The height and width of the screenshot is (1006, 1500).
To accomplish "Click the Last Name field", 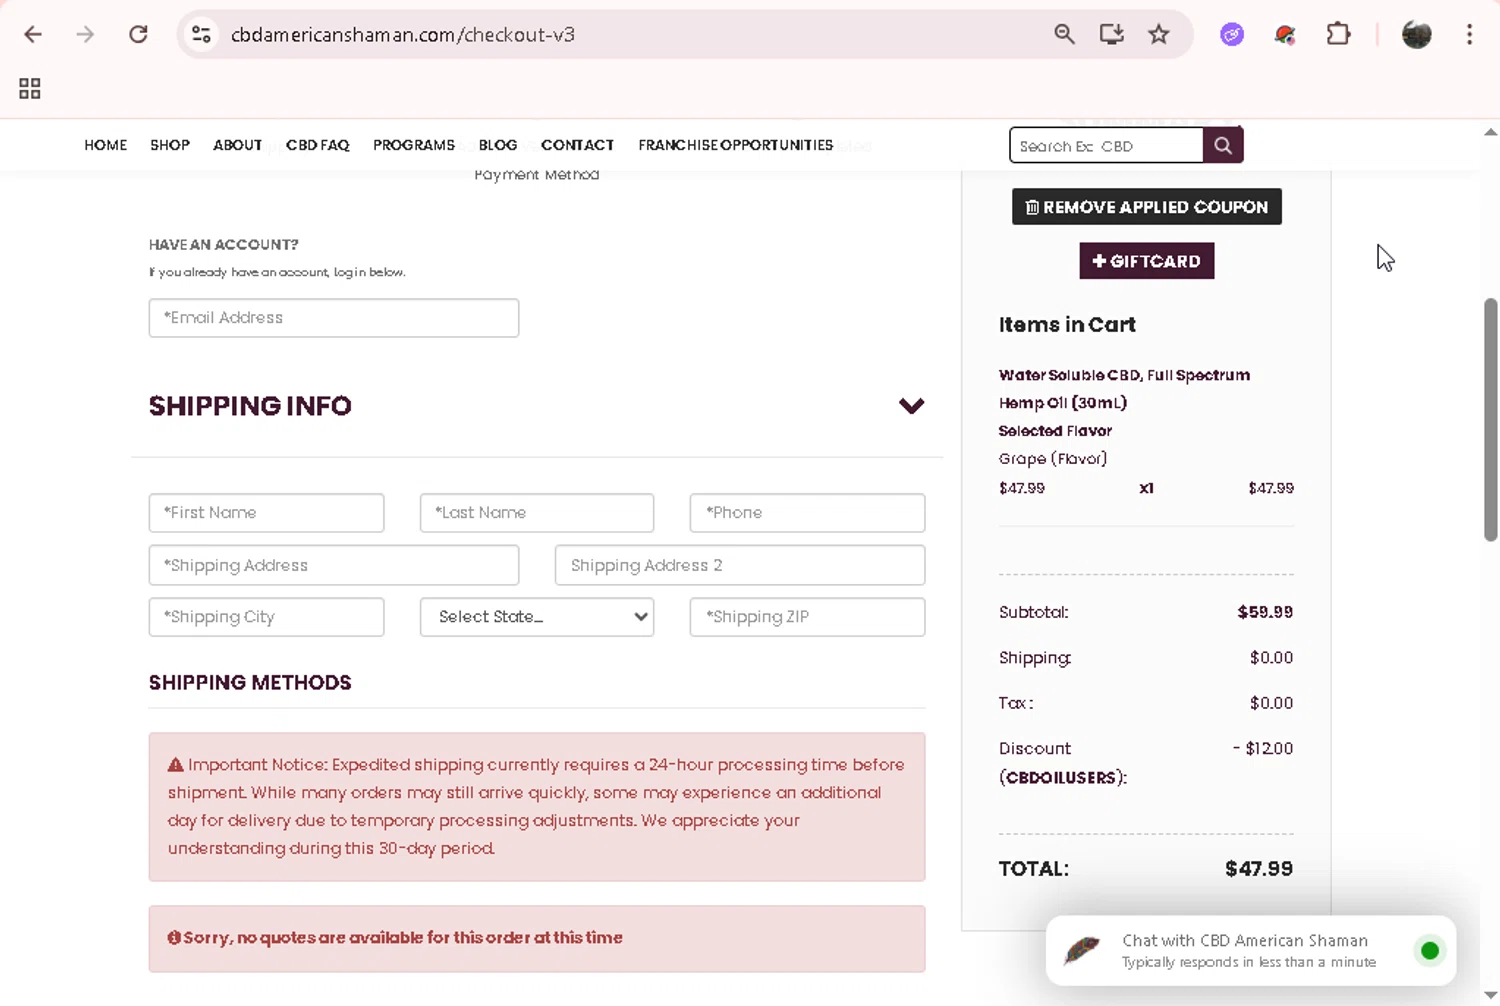I will [537, 513].
